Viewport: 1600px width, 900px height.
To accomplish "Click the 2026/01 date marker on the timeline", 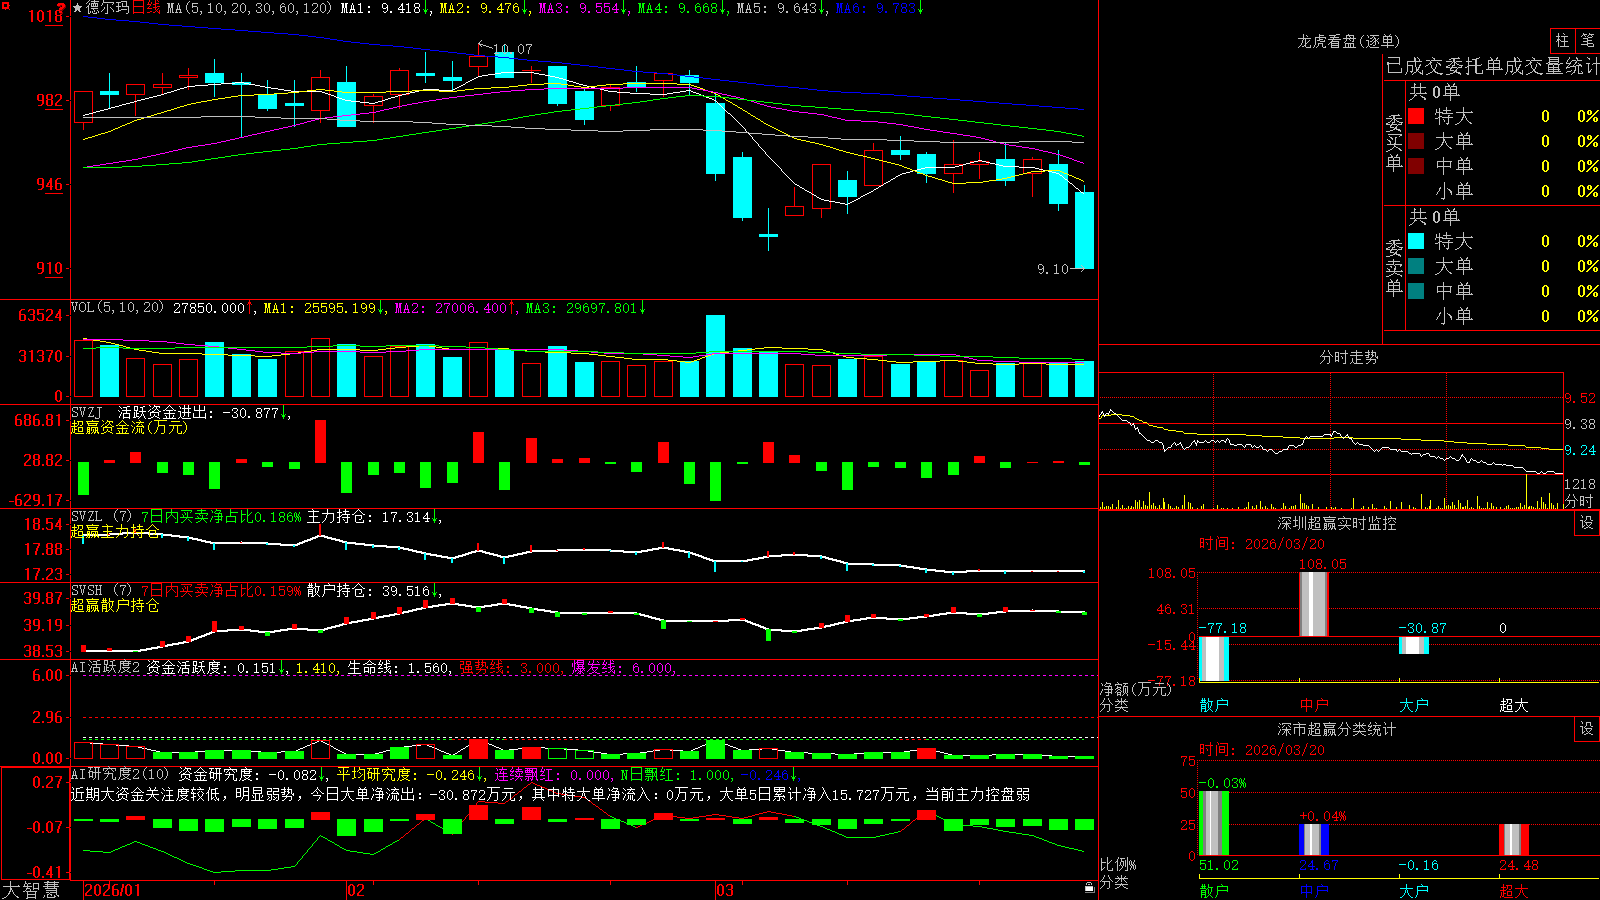I will (x=113, y=890).
